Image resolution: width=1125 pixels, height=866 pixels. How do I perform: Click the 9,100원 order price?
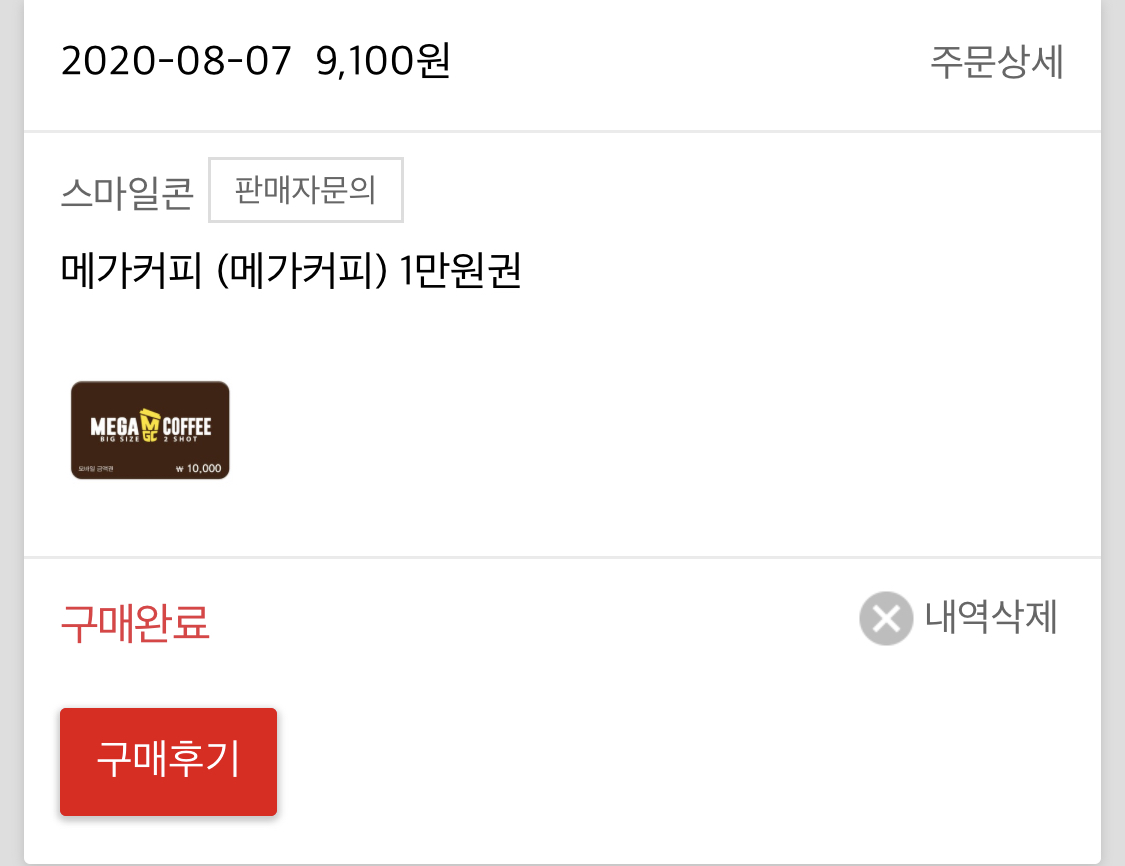point(383,61)
